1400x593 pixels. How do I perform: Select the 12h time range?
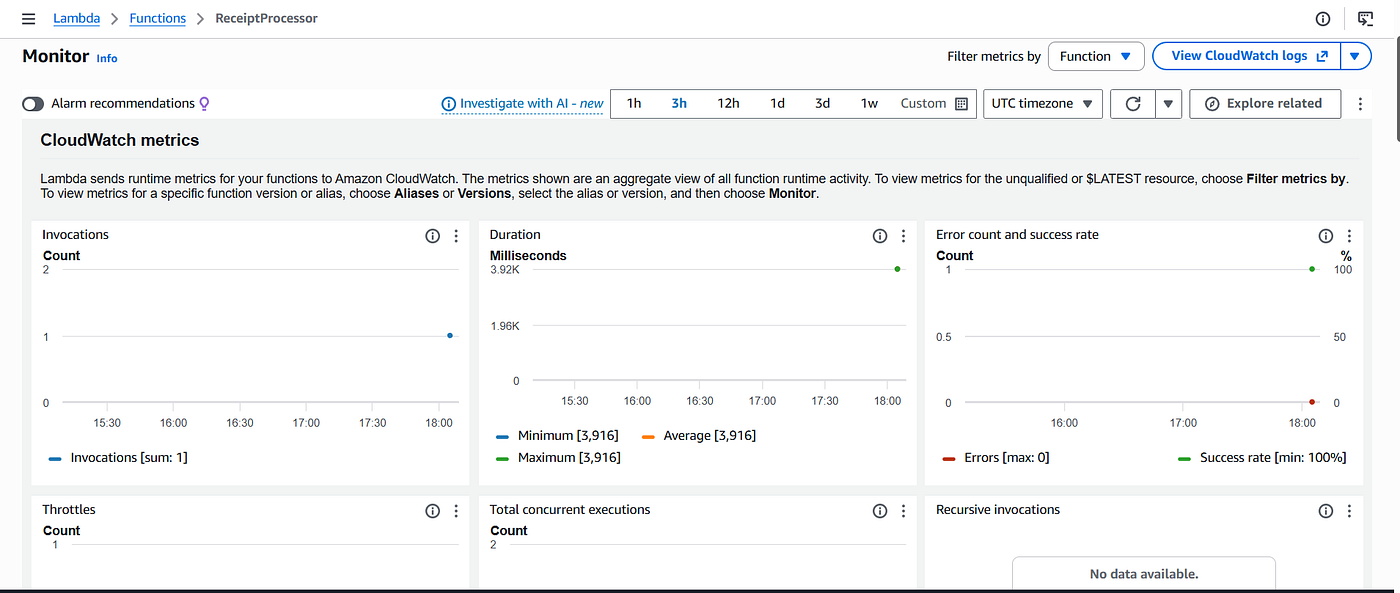point(728,103)
